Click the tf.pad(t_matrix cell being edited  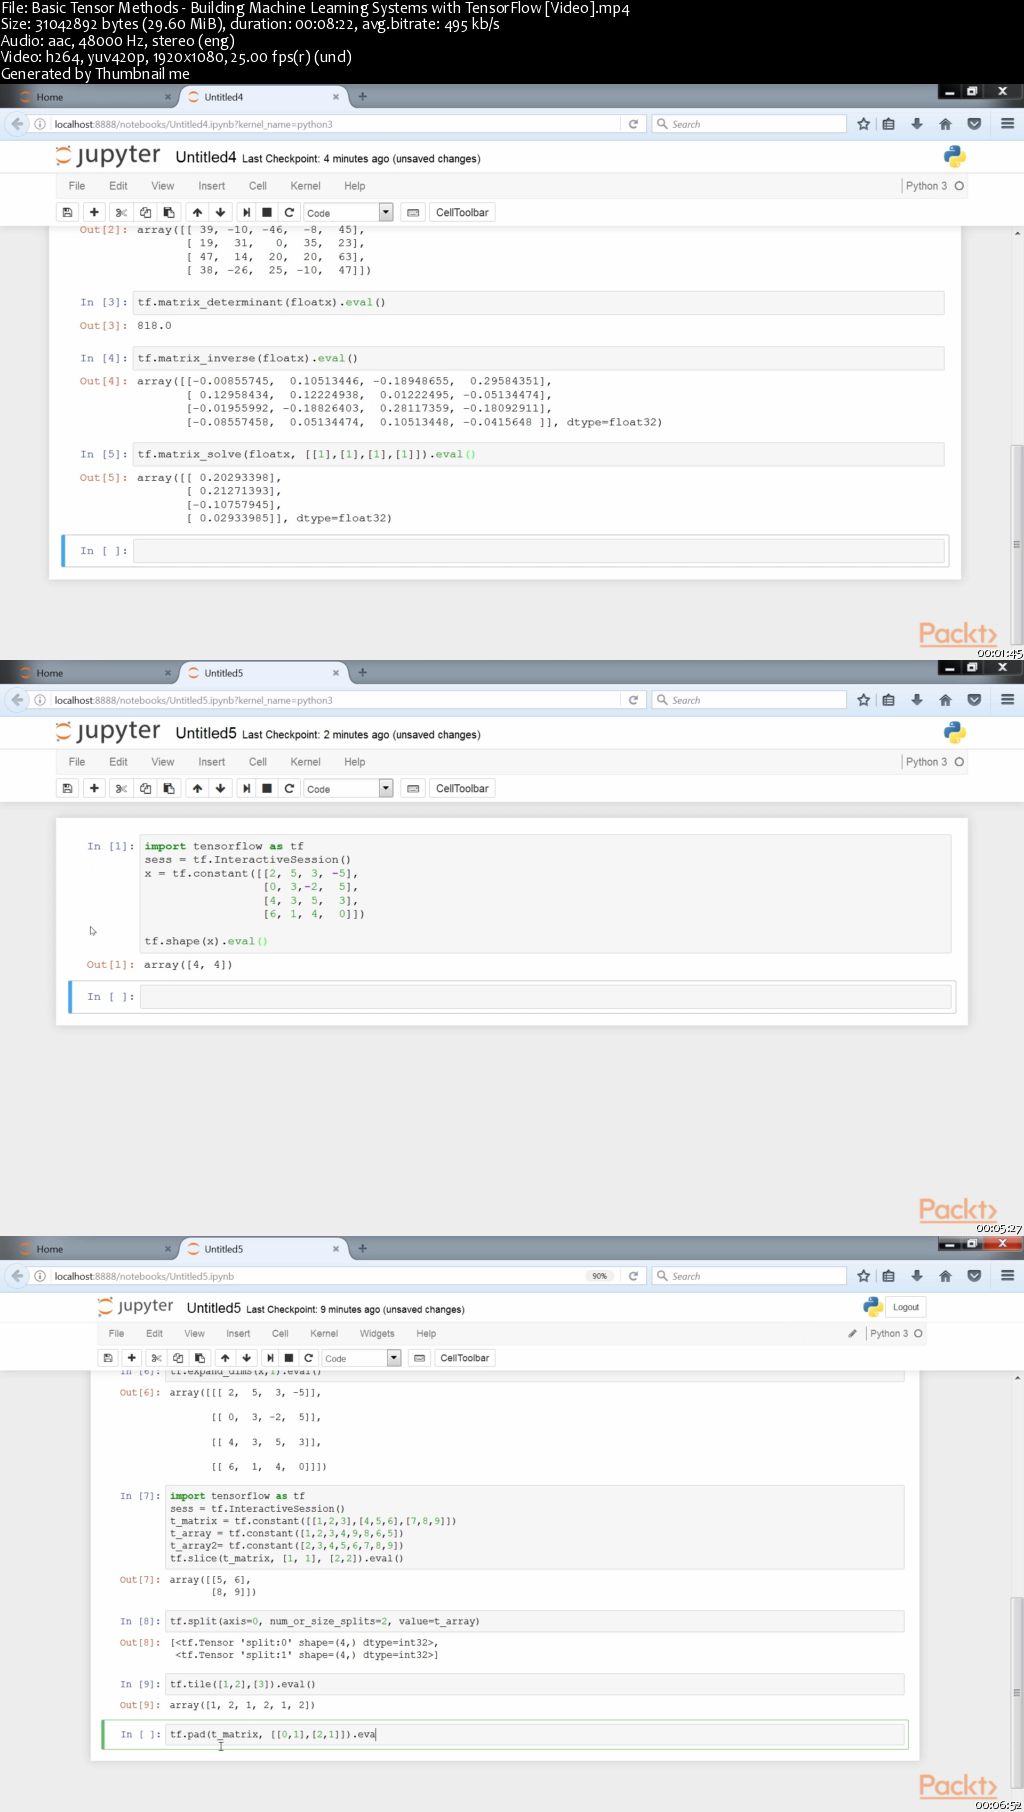537,1734
